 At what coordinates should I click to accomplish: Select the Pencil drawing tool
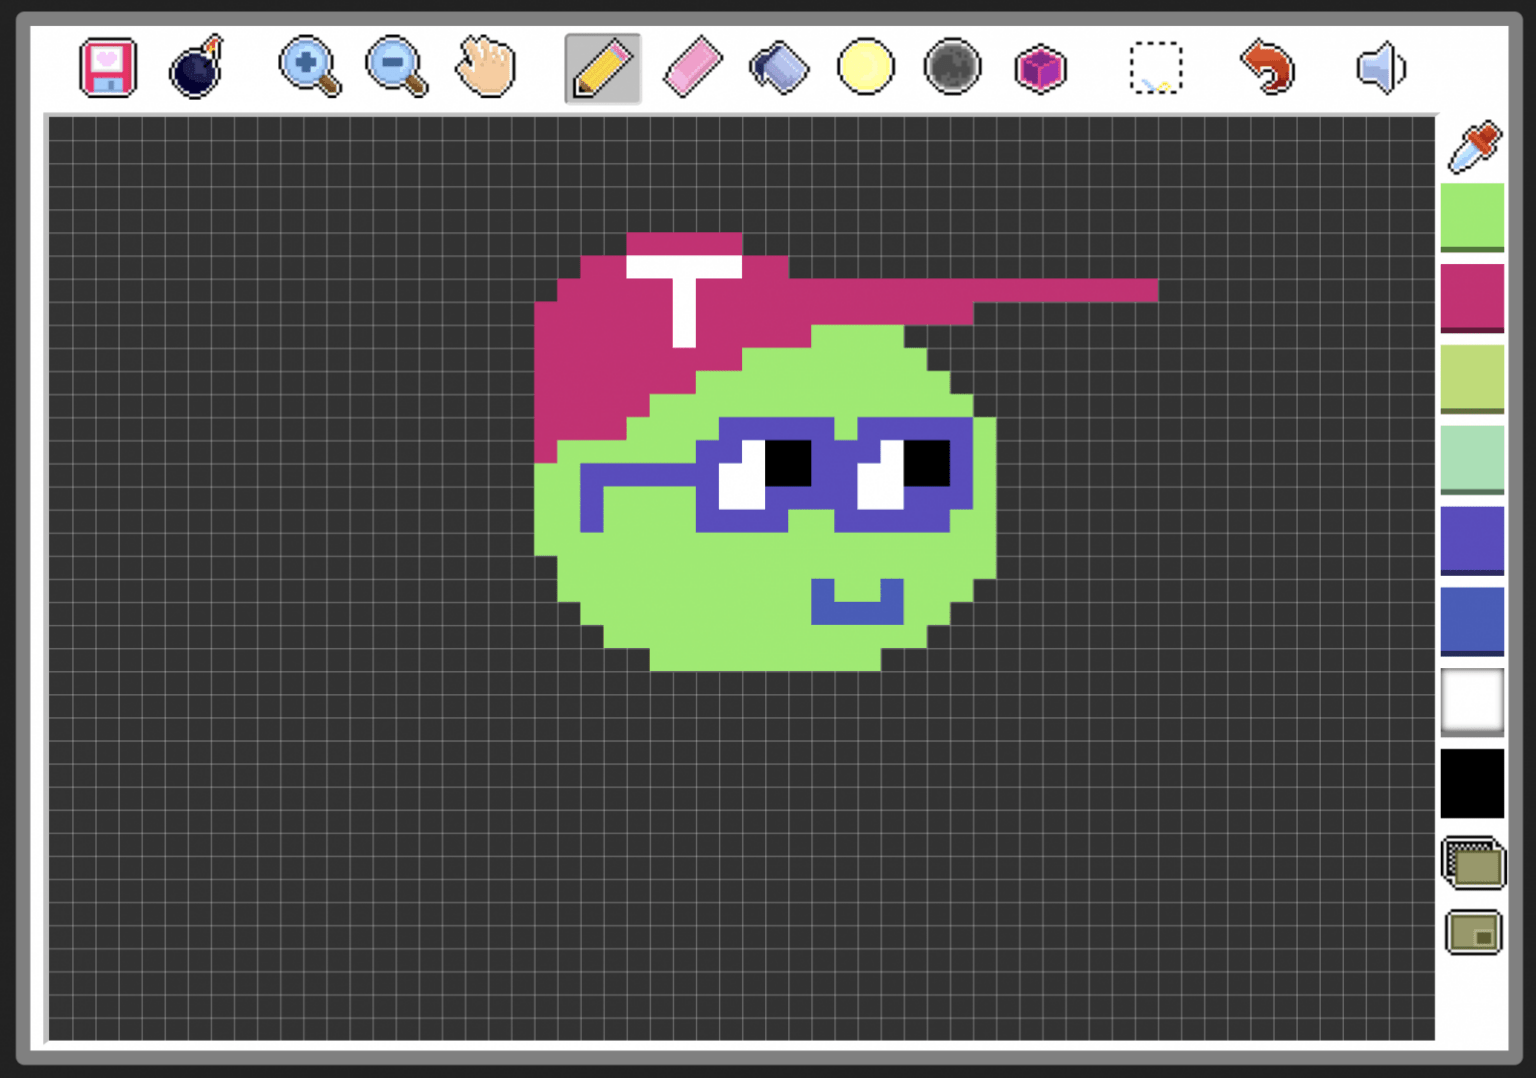[x=601, y=67]
